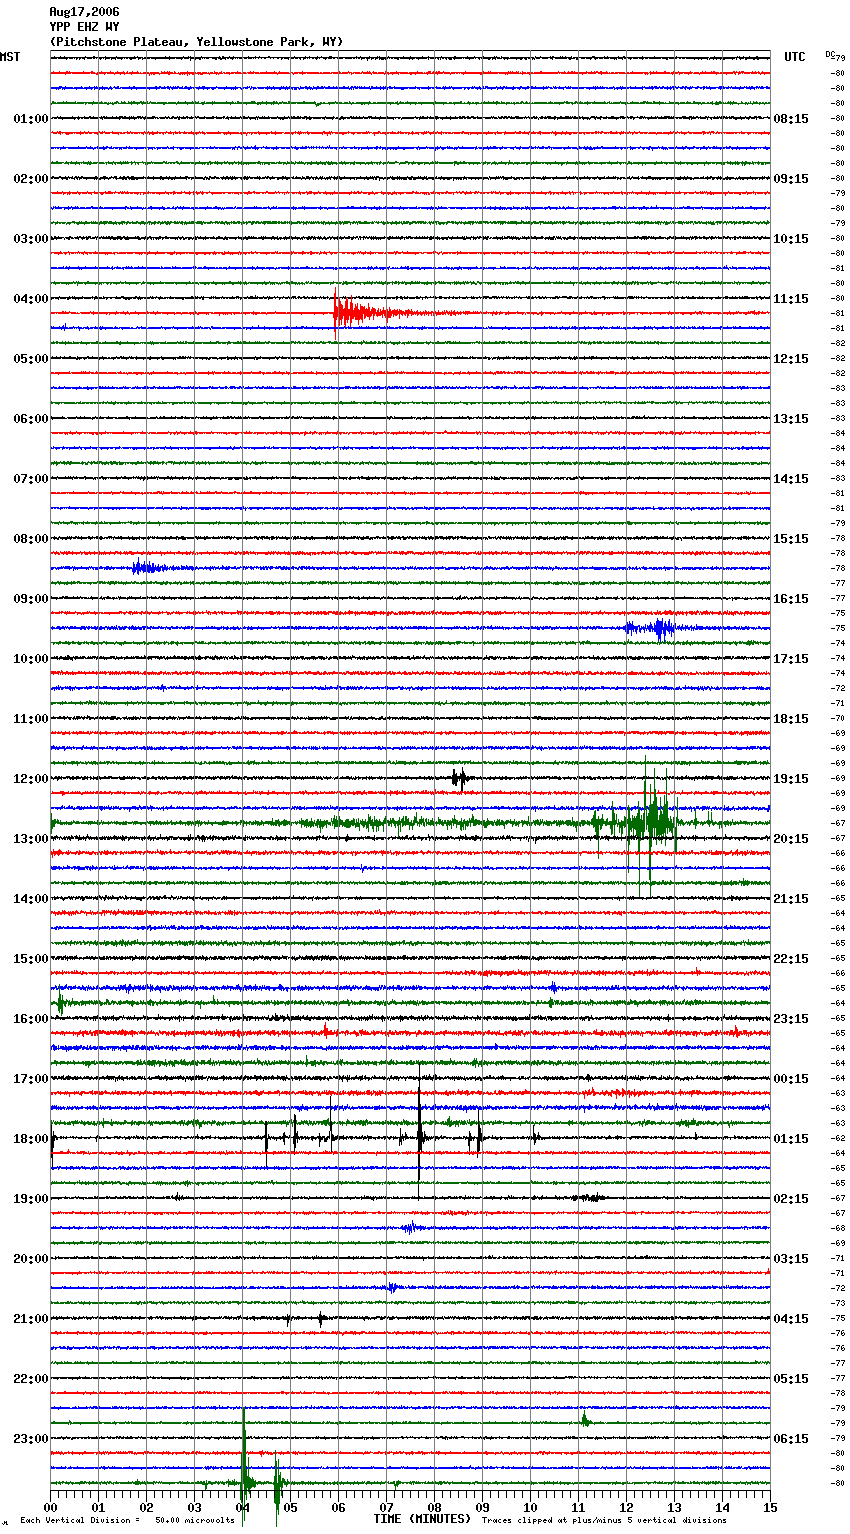Click the Traces clipped footnote
Viewport: 850px width, 1534px height.
605,1521
